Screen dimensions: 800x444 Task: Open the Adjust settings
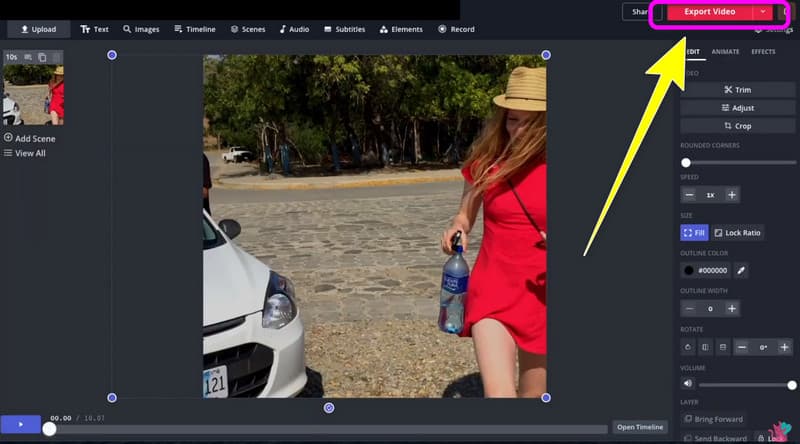coord(737,108)
